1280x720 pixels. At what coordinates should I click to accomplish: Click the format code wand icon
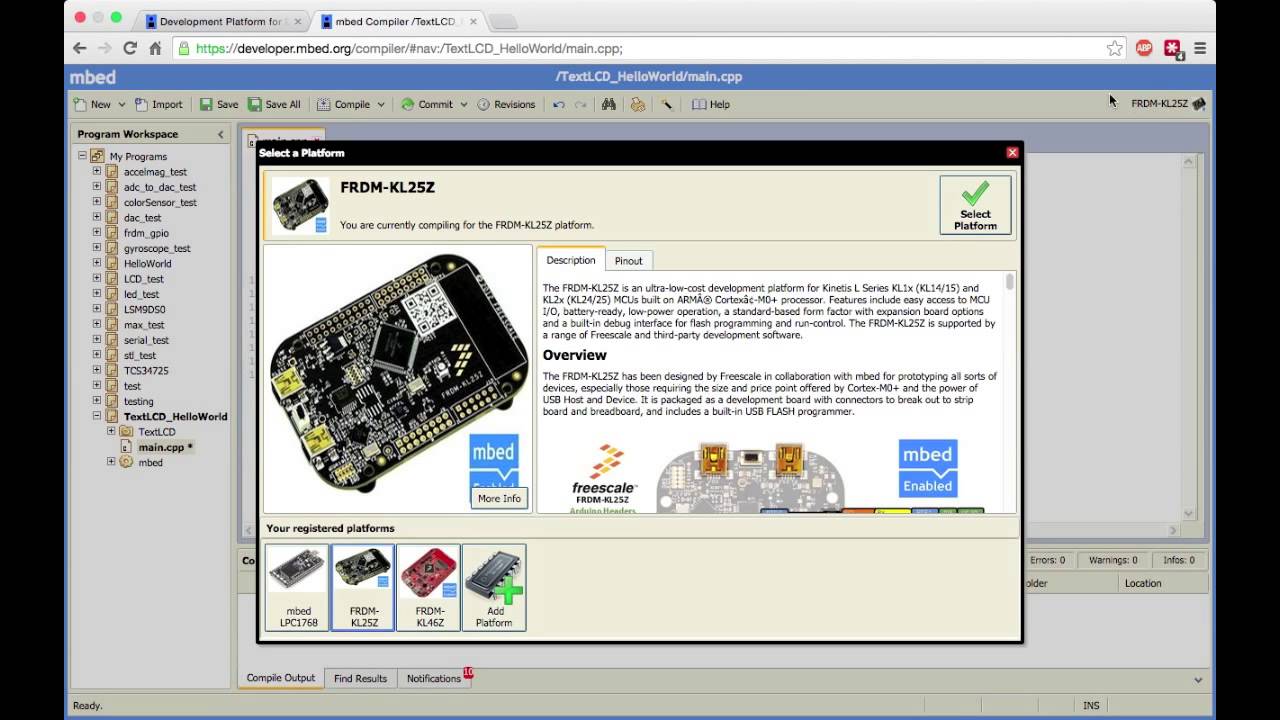(x=666, y=104)
